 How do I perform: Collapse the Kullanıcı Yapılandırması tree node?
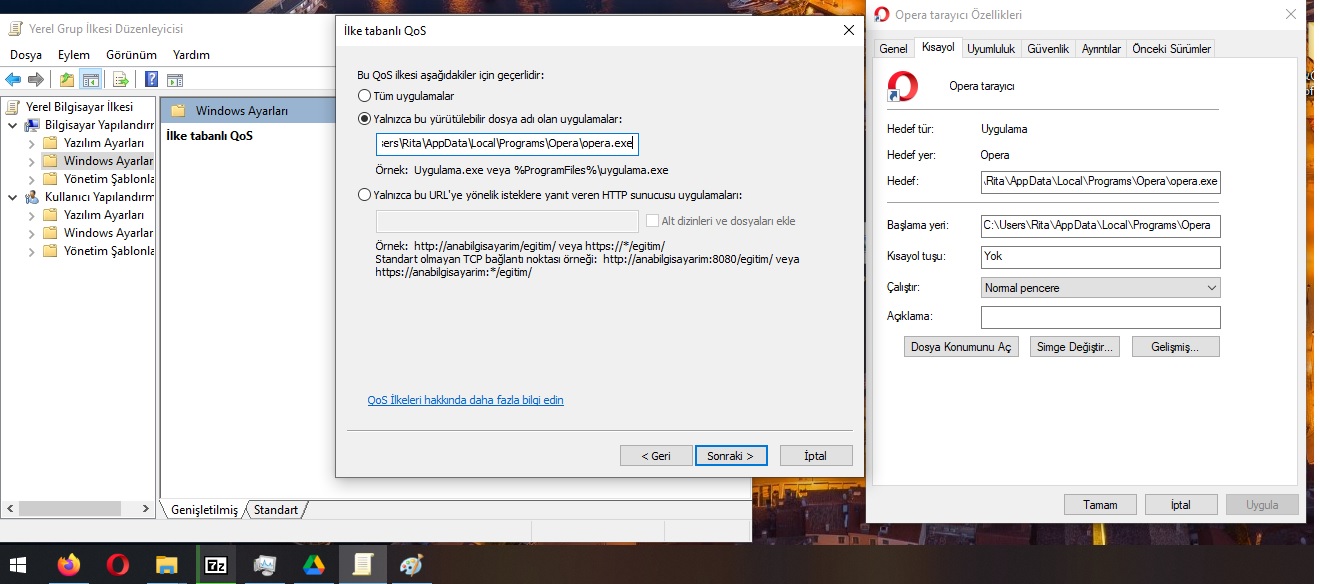click(13, 197)
